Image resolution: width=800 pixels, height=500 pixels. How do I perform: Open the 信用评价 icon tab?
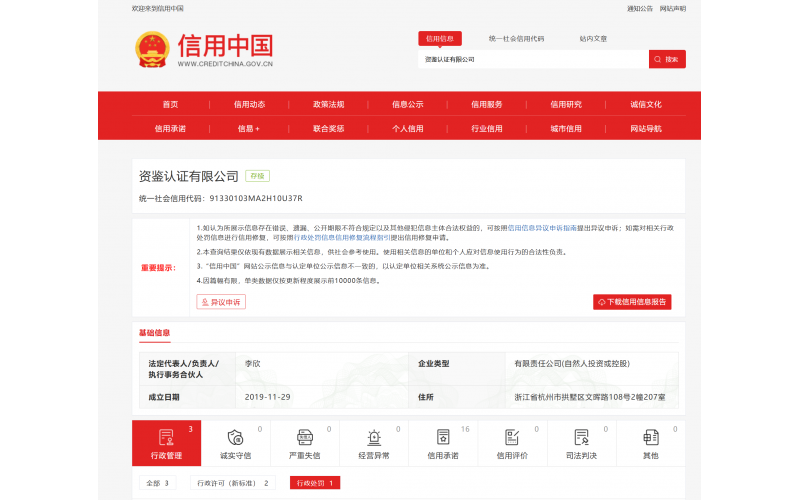click(x=512, y=443)
